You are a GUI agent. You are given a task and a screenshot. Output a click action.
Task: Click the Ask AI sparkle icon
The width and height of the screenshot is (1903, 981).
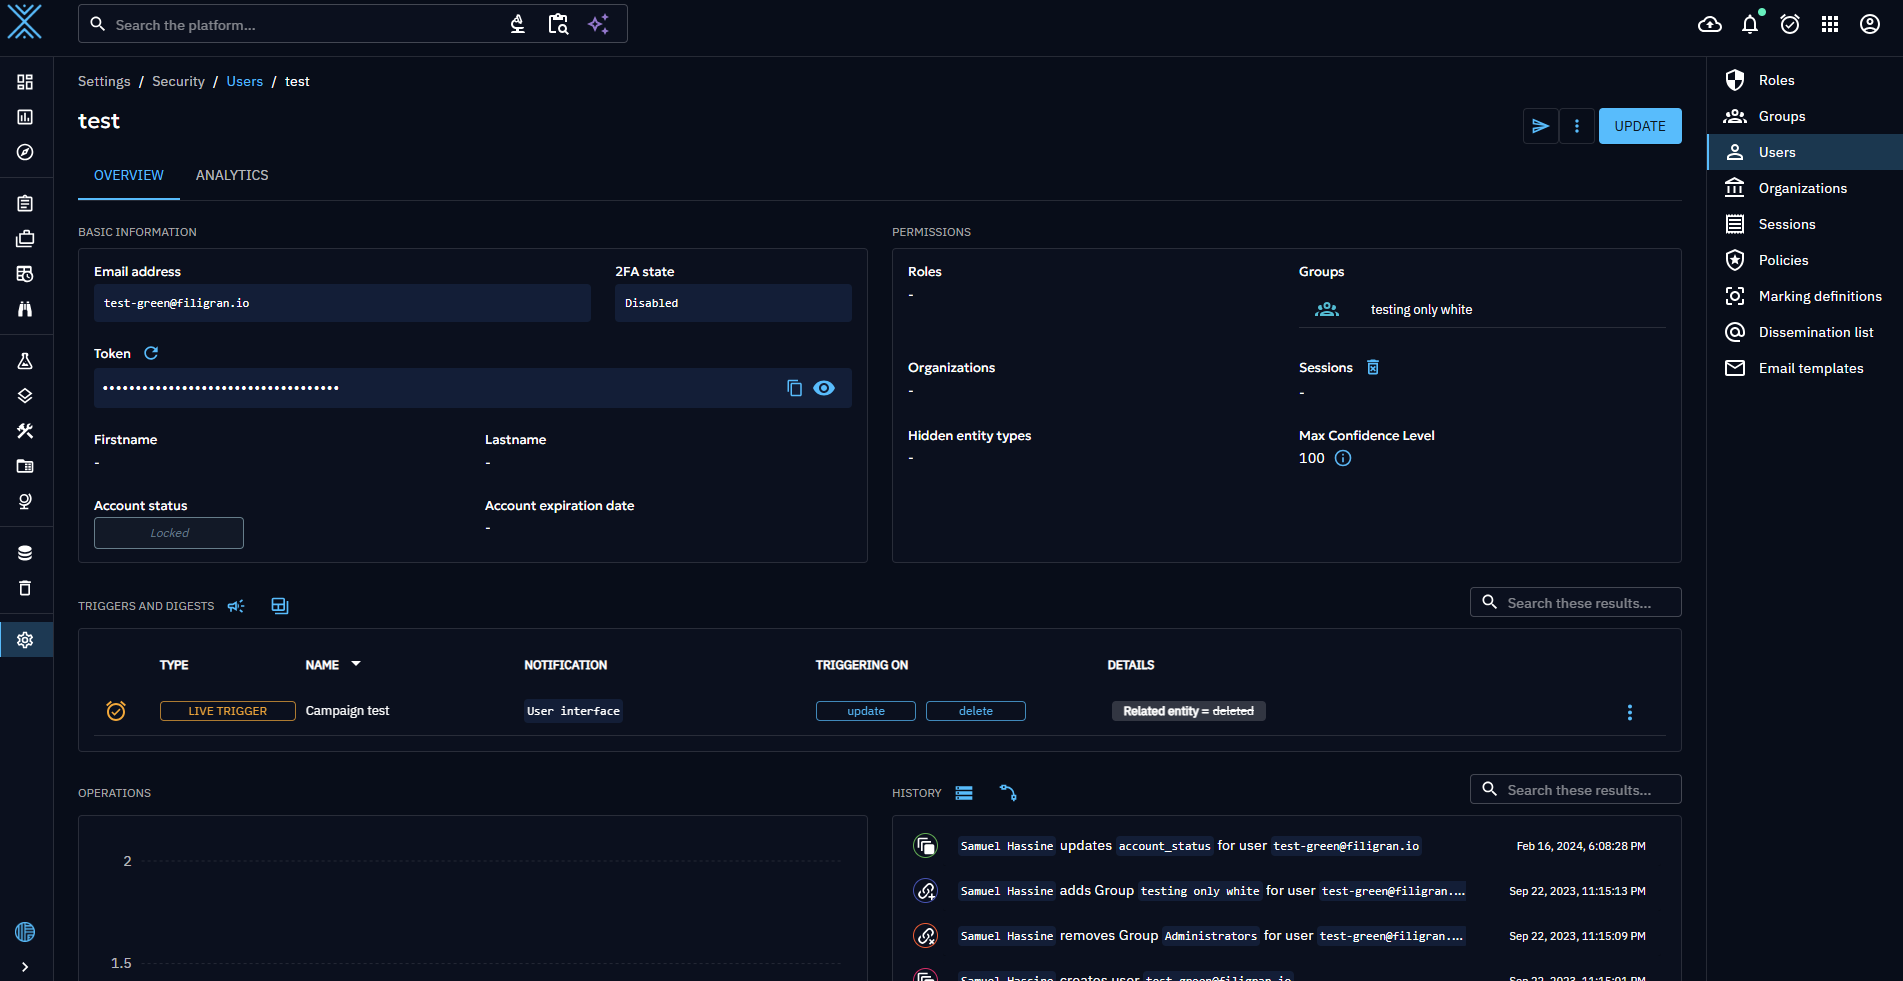click(598, 24)
